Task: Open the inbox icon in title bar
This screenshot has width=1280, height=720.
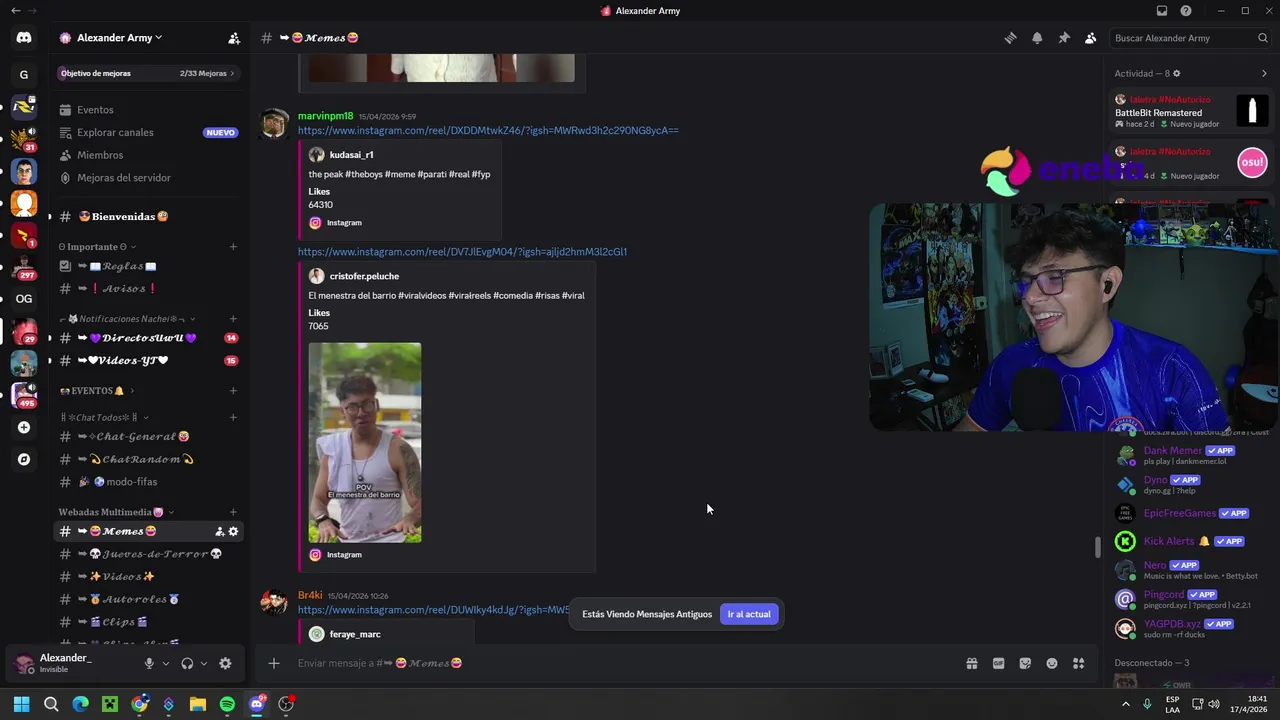Action: [1162, 11]
